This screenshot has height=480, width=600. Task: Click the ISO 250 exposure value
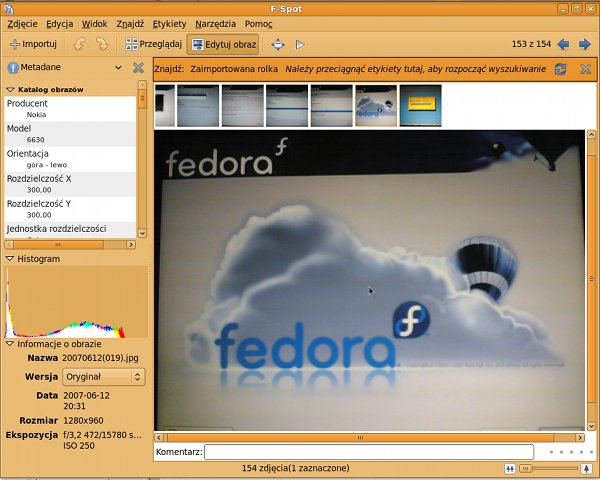tap(79, 446)
